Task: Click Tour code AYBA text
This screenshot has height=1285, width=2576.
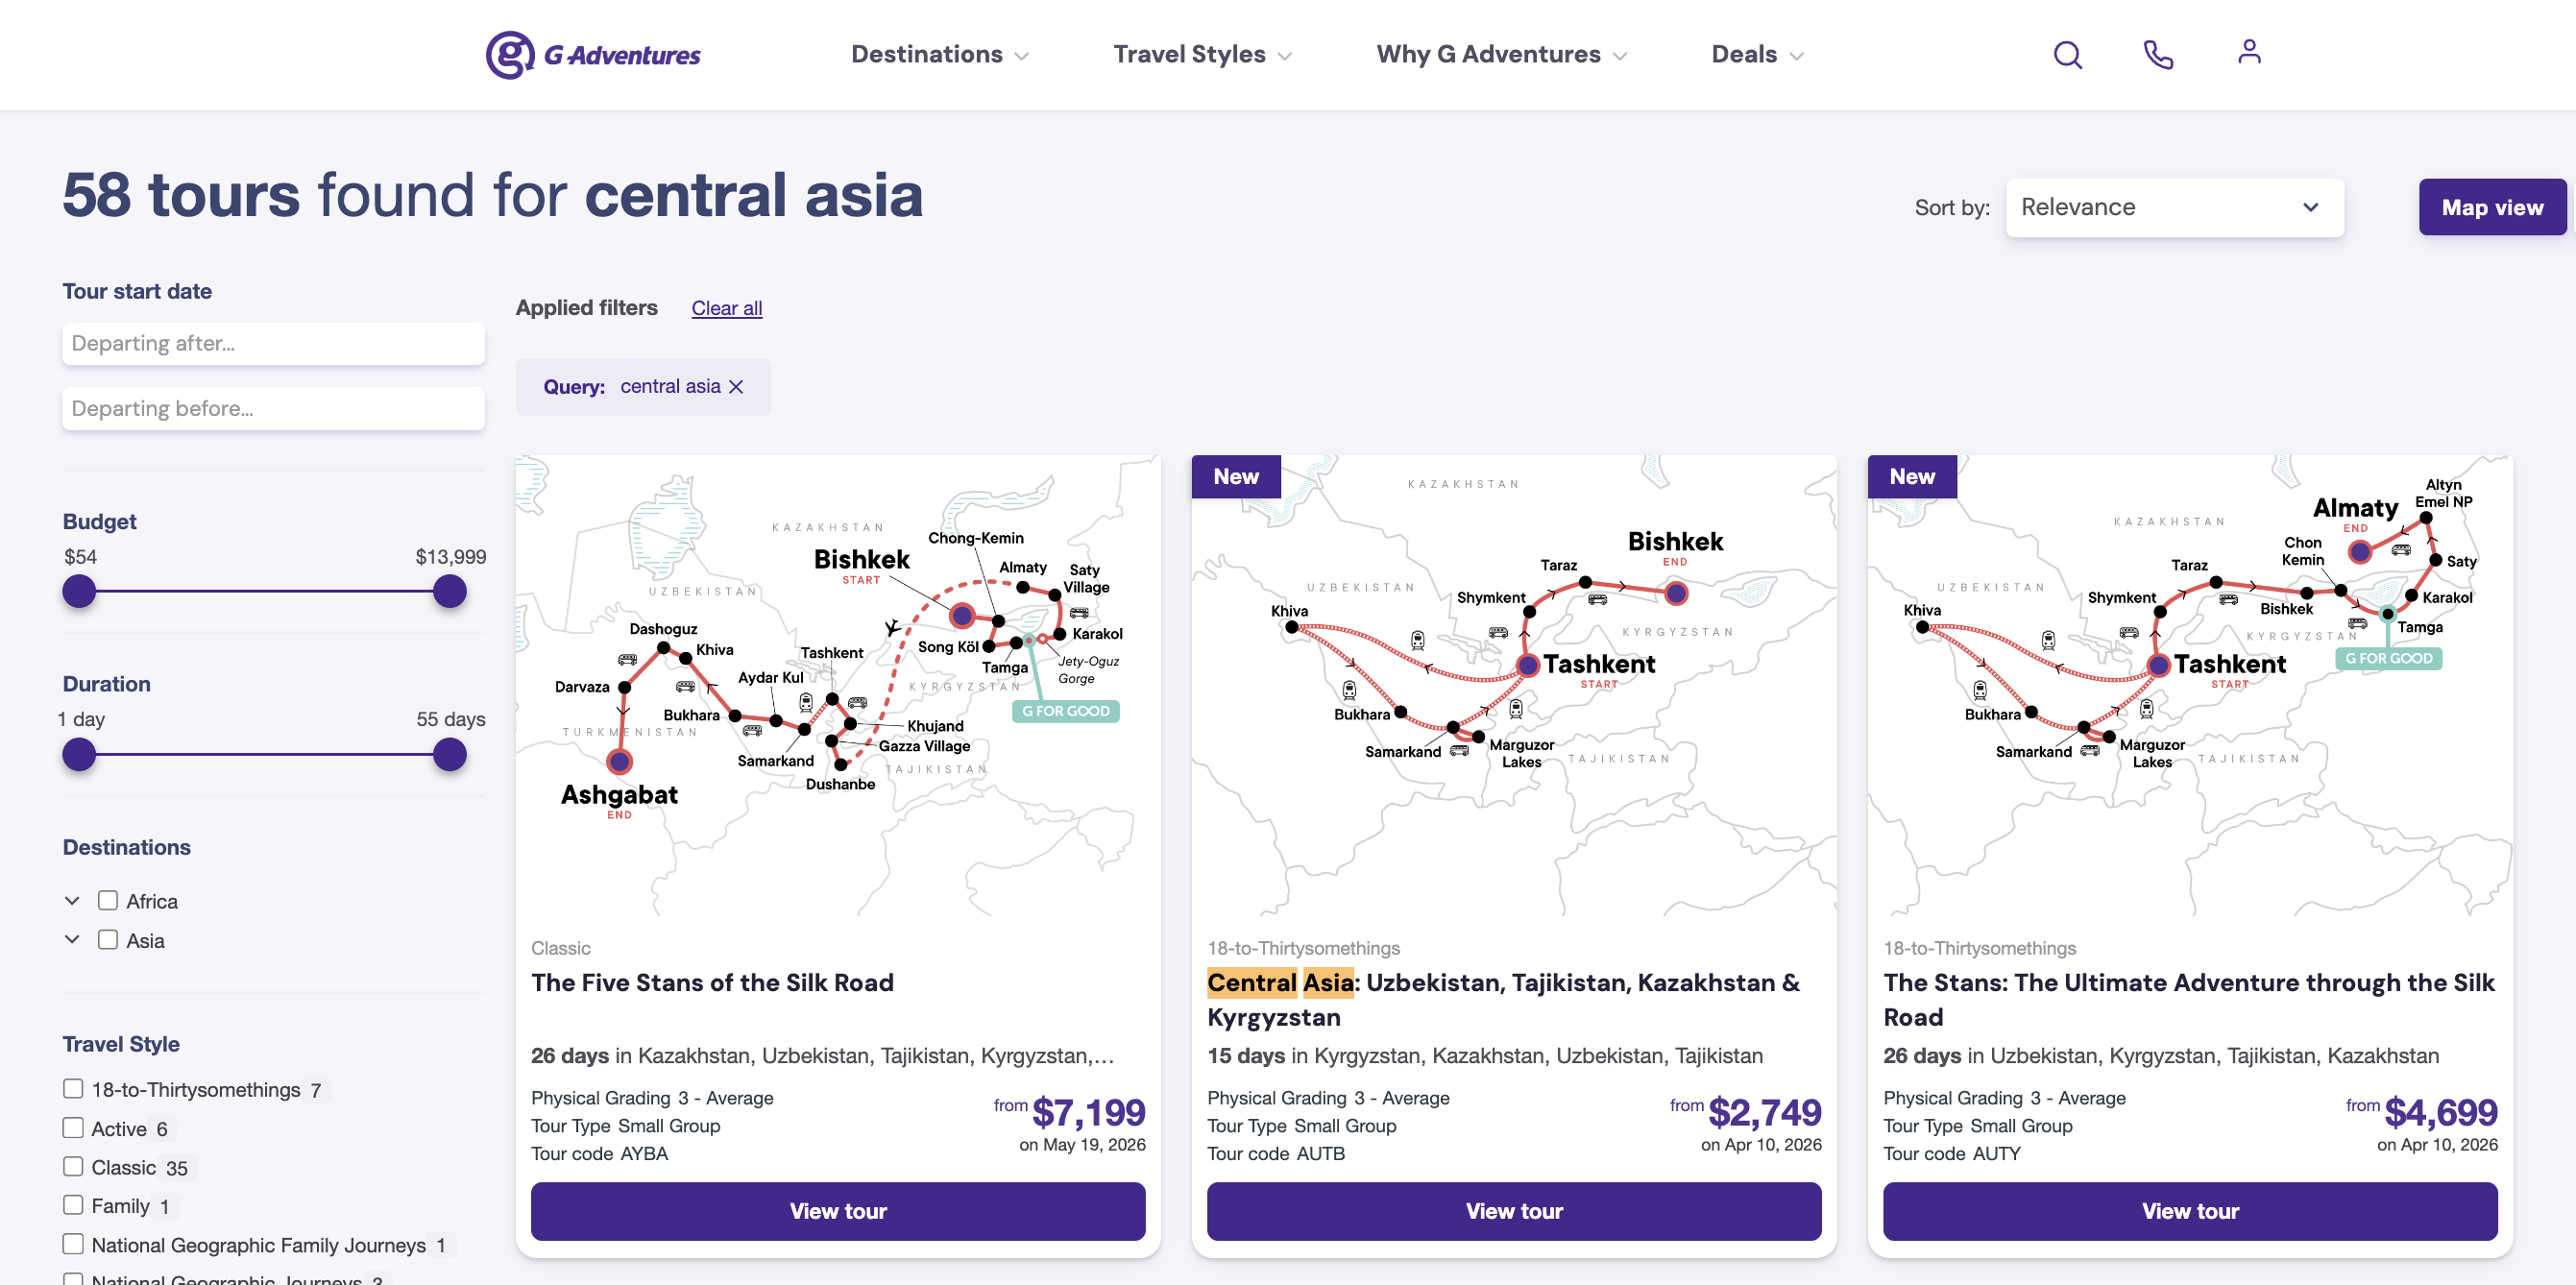Action: click(599, 1154)
